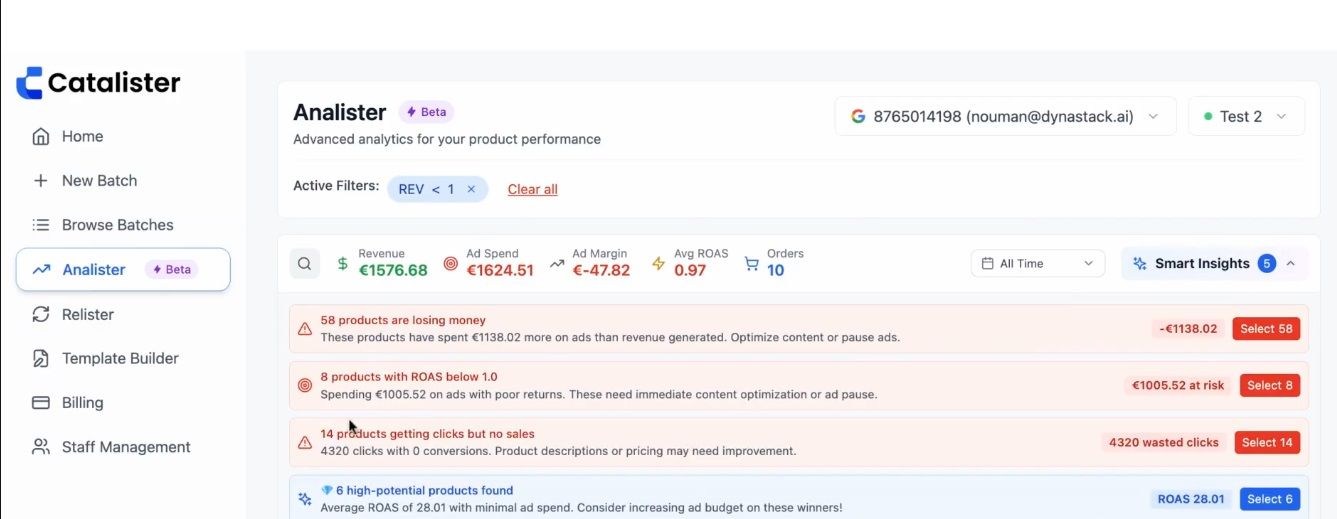Image resolution: width=1337 pixels, height=519 pixels.
Task: Collapse the Smart Insights panel
Action: [1291, 264]
